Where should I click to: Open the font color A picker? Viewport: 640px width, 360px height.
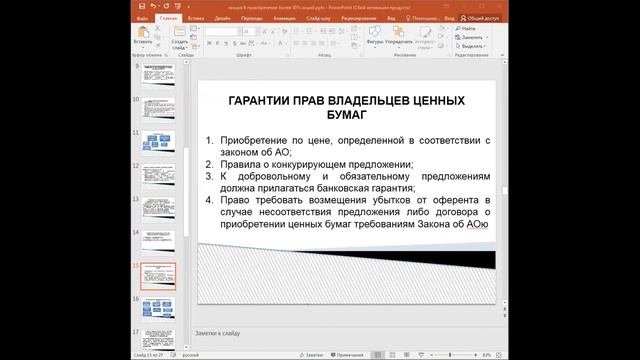(281, 43)
